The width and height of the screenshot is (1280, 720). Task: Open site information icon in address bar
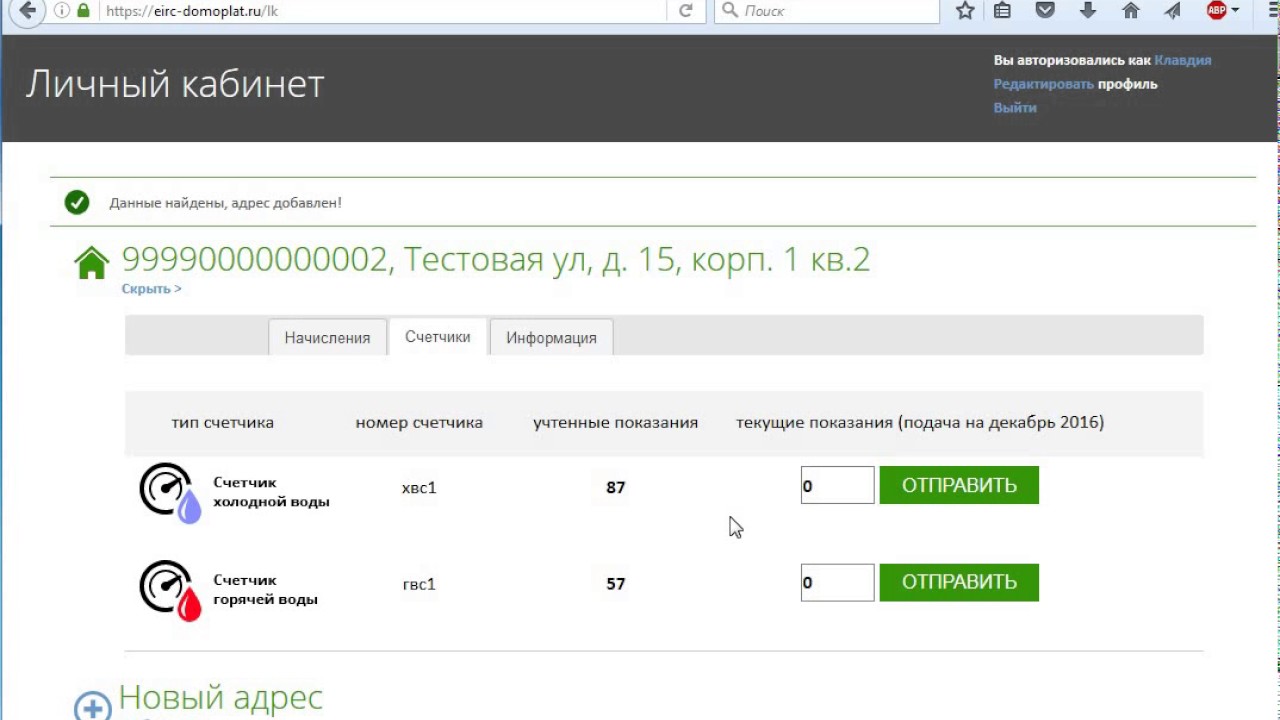pyautogui.click(x=62, y=10)
